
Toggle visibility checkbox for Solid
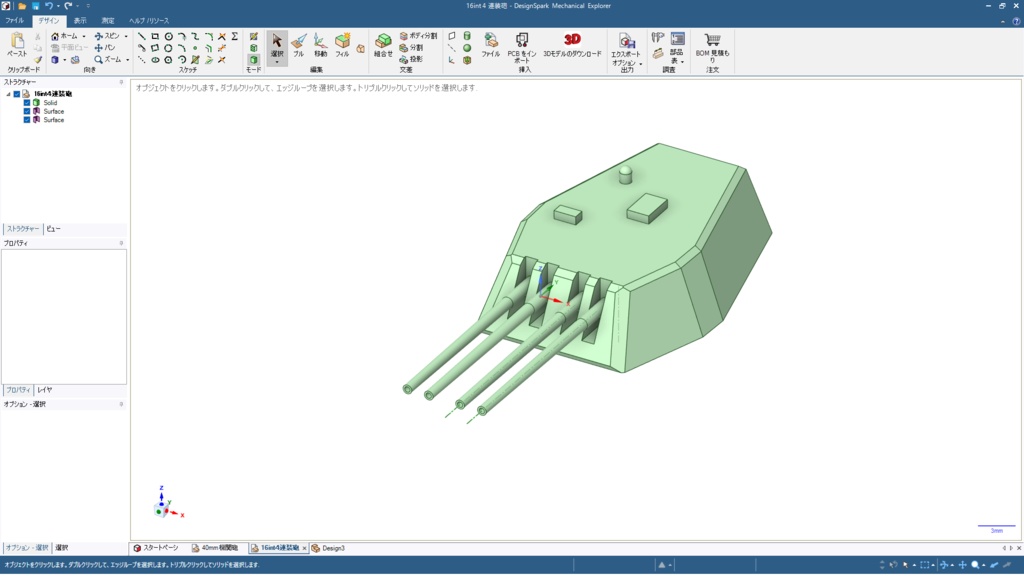pyautogui.click(x=27, y=103)
